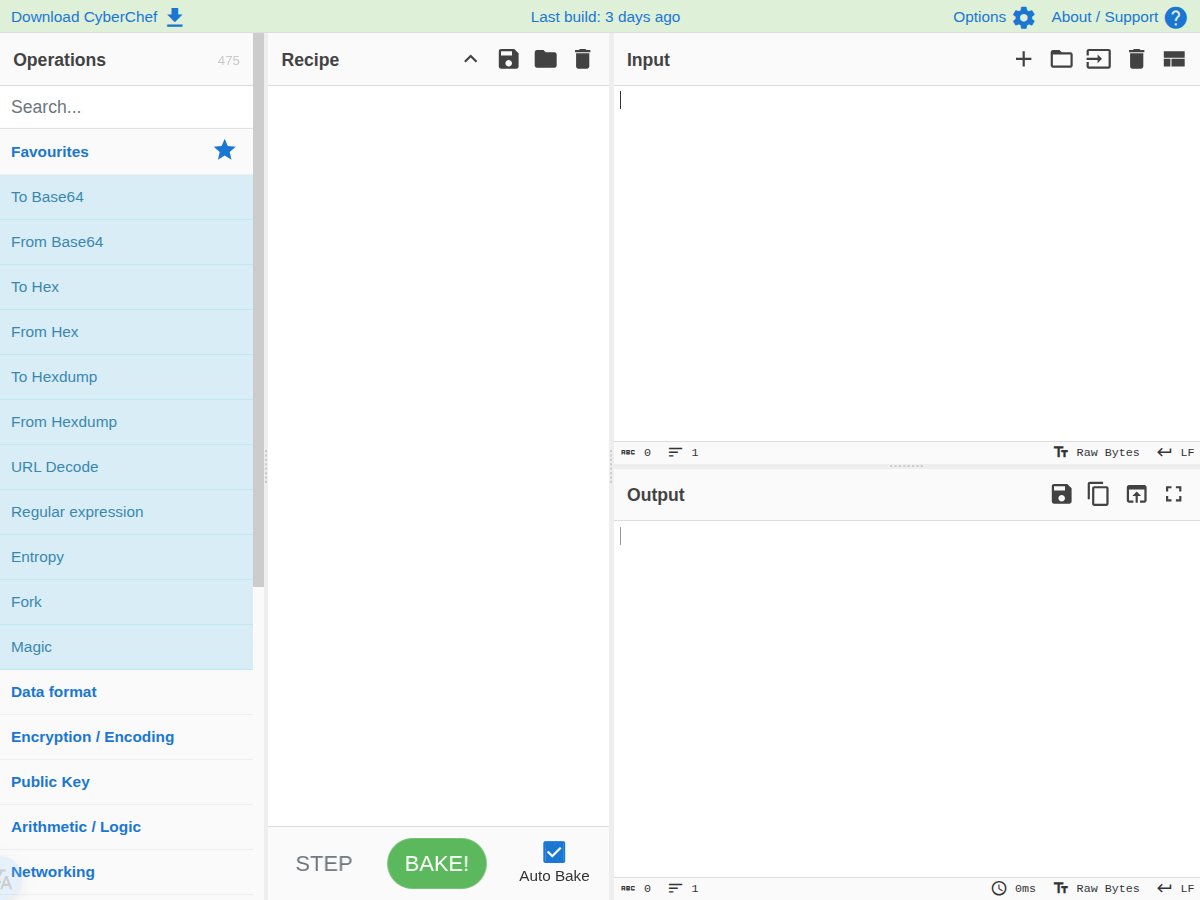Clear the recipe with trash icon

pos(583,59)
